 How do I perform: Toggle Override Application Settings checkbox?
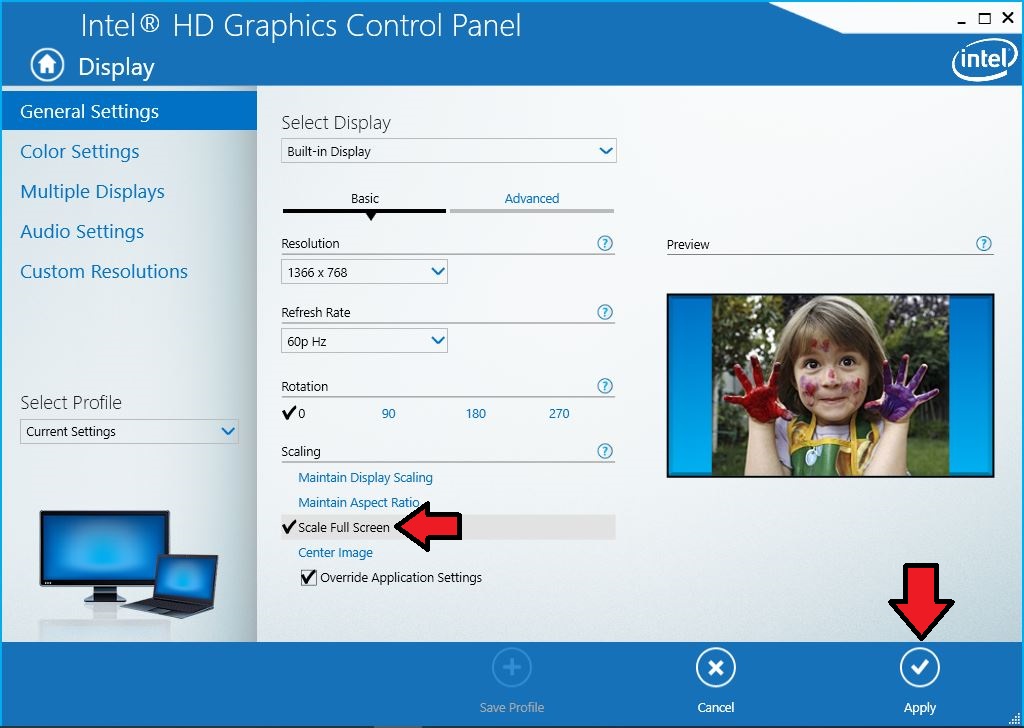[x=308, y=577]
